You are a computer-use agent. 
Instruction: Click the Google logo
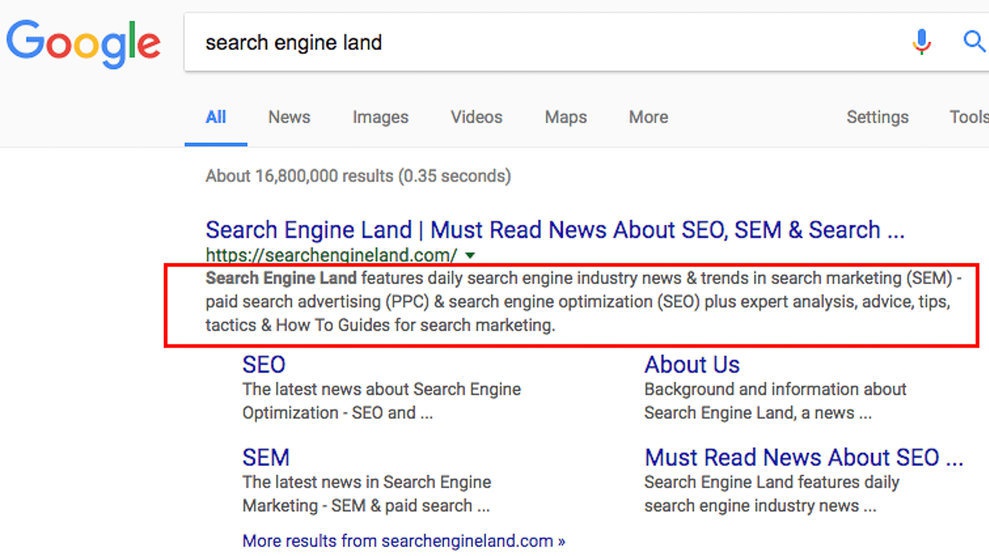(83, 43)
